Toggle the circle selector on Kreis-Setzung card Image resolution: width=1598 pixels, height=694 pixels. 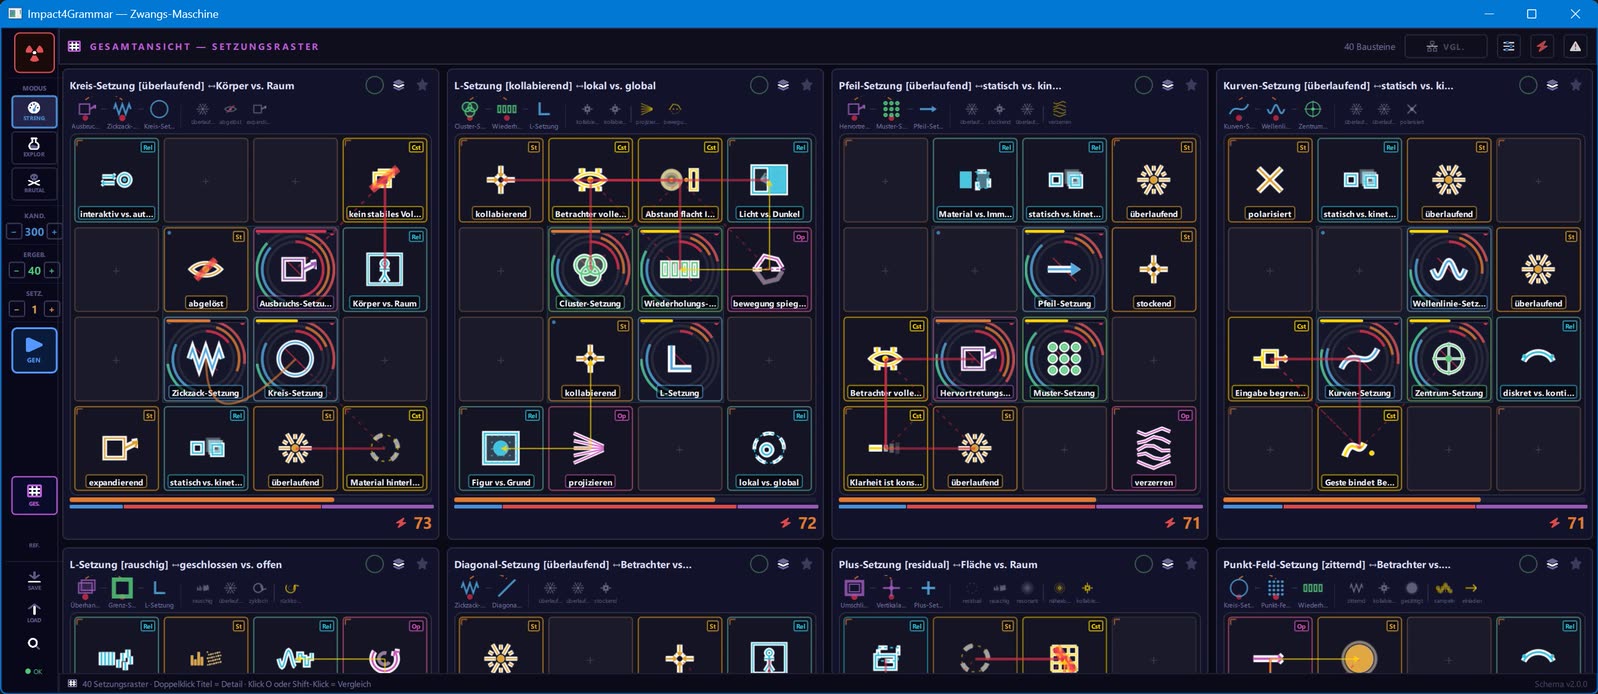coord(374,85)
